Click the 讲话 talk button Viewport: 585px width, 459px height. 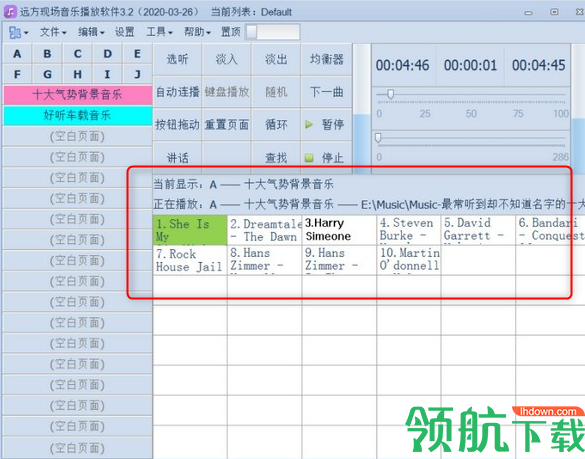(177, 157)
